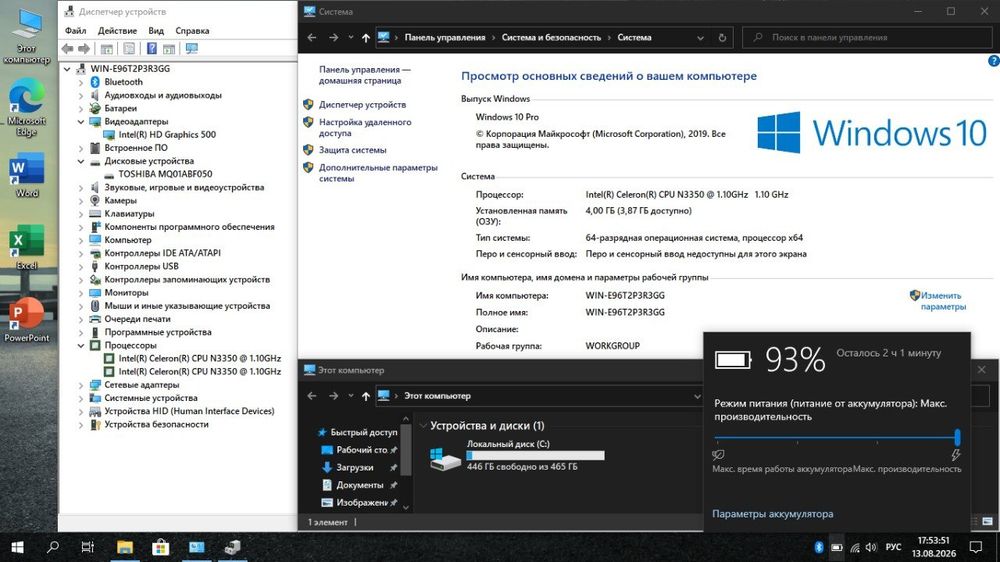Open 'Настройка удаленного доступа' link
The height and width of the screenshot is (562, 1000).
coord(365,128)
